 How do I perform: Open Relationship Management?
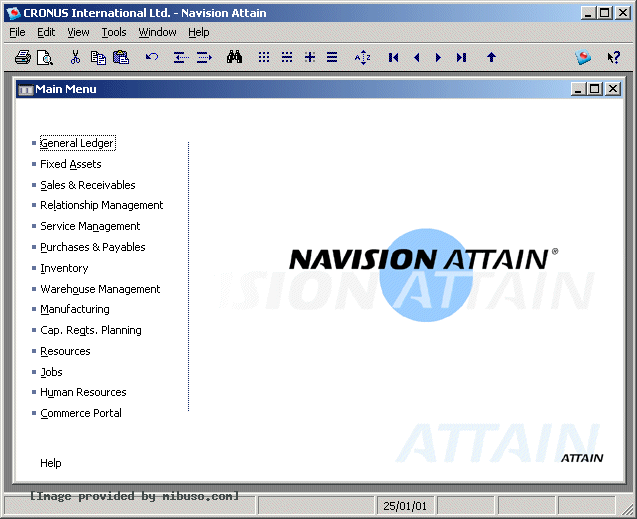[x=102, y=205]
